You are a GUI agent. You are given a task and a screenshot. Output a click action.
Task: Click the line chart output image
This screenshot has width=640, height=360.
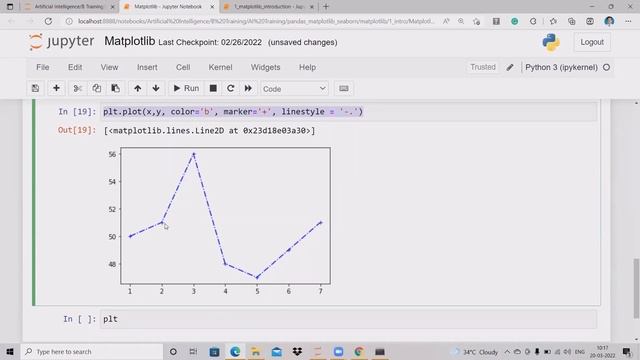click(x=218, y=221)
